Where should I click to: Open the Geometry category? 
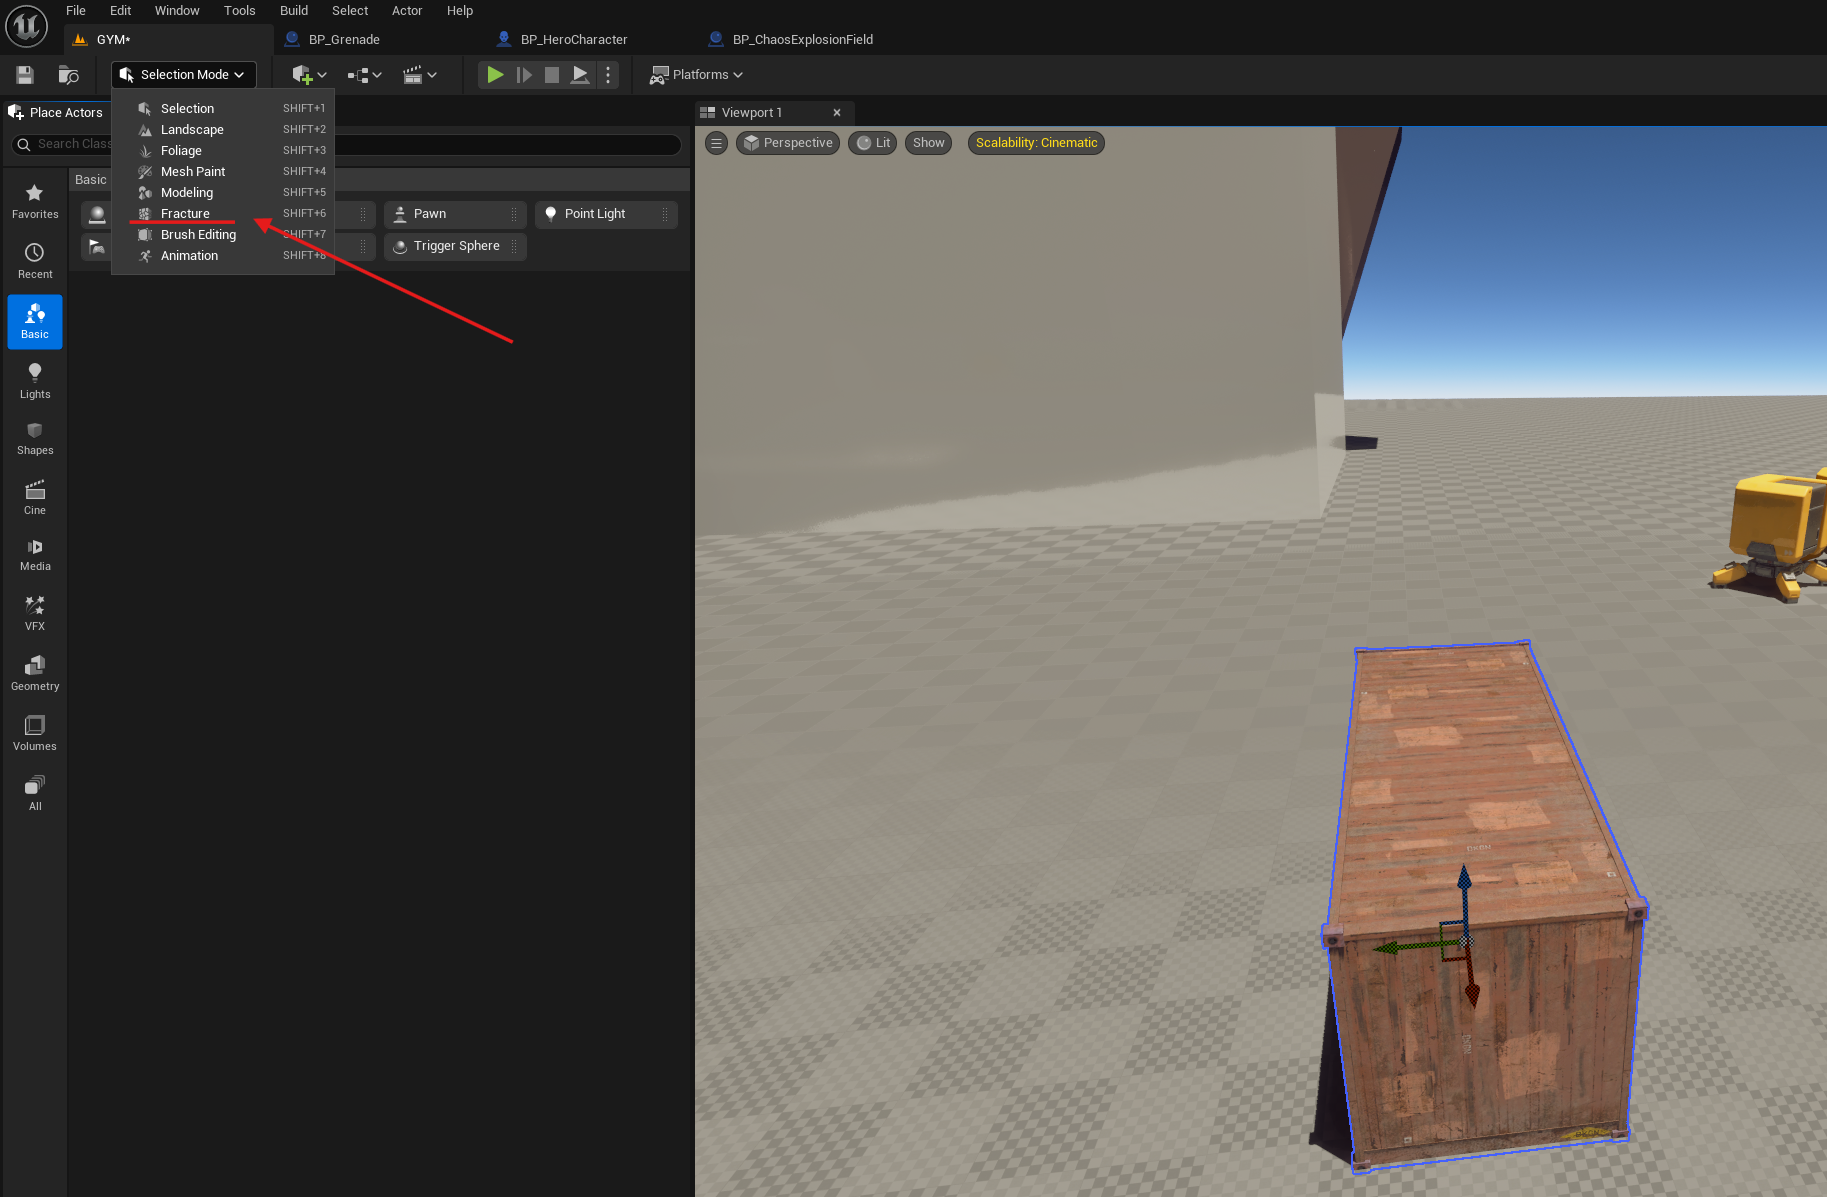point(35,673)
